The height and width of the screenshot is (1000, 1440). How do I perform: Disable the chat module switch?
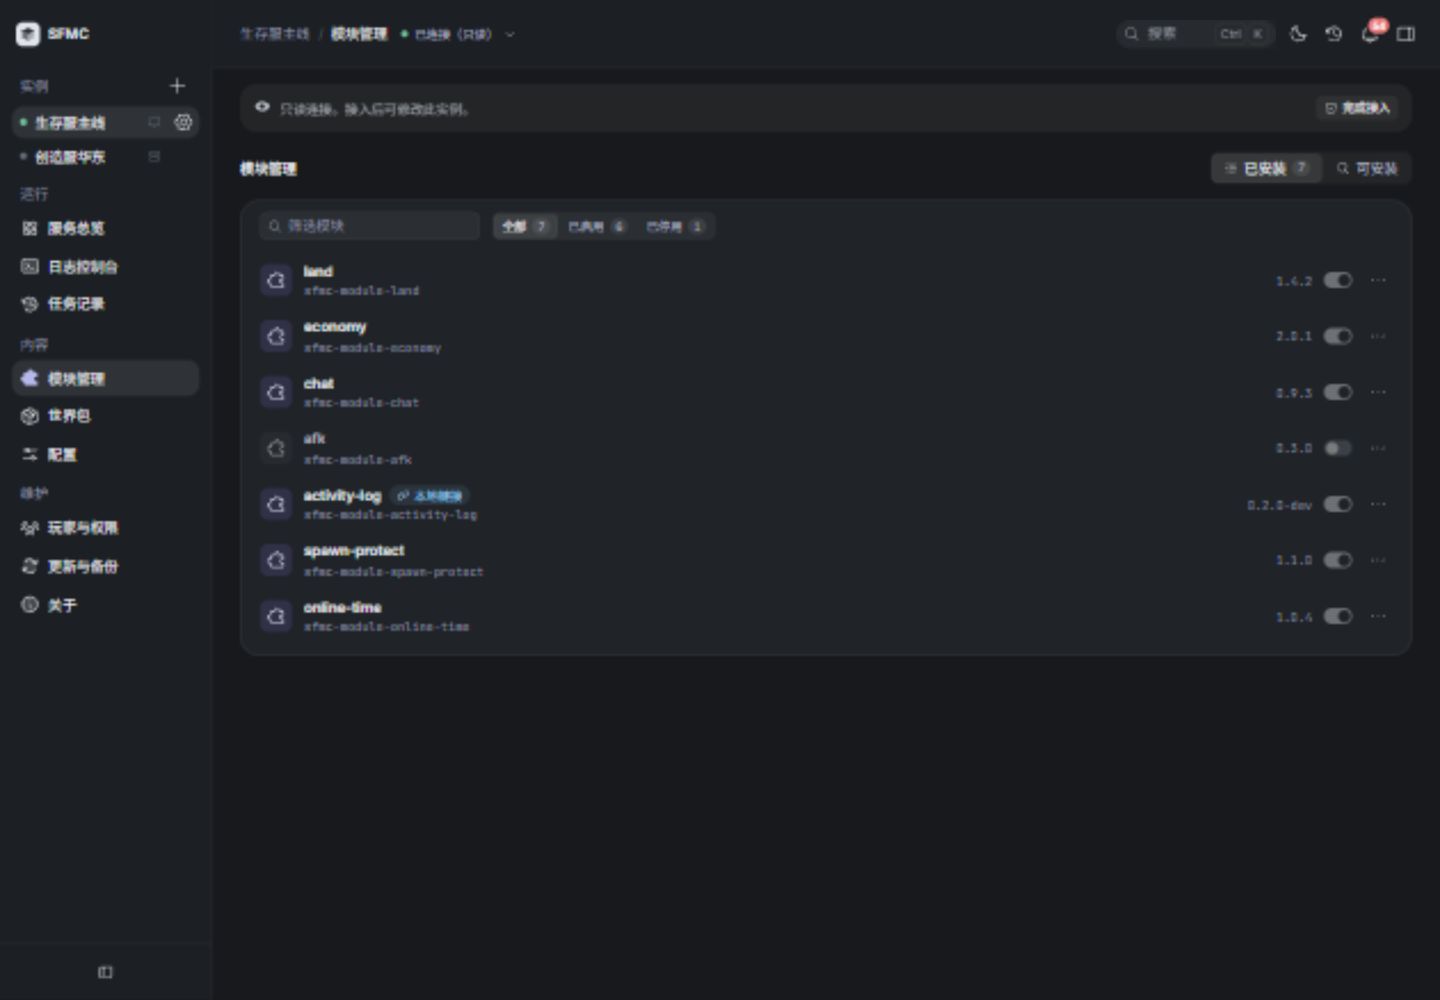1338,392
